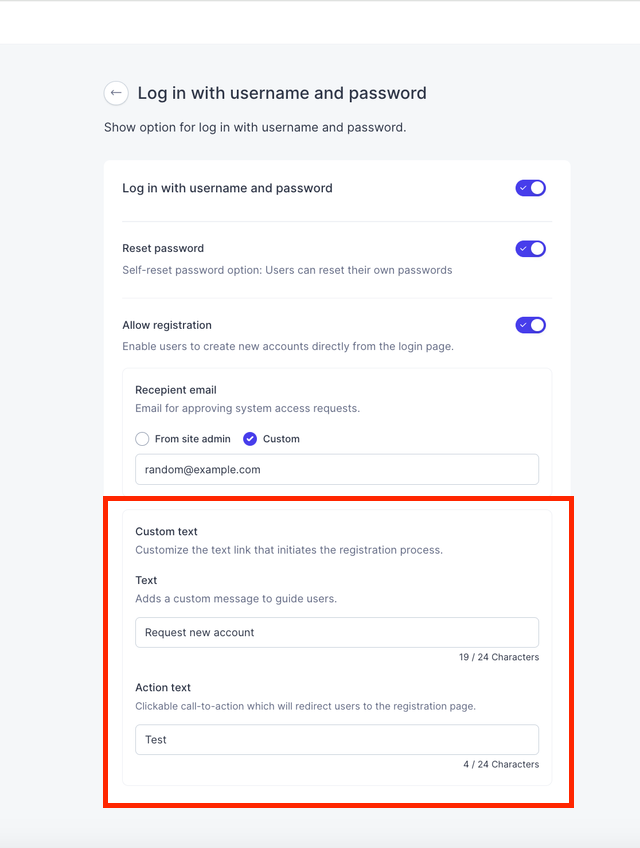
Task: Click the Custom text section heading
Action: click(x=166, y=532)
